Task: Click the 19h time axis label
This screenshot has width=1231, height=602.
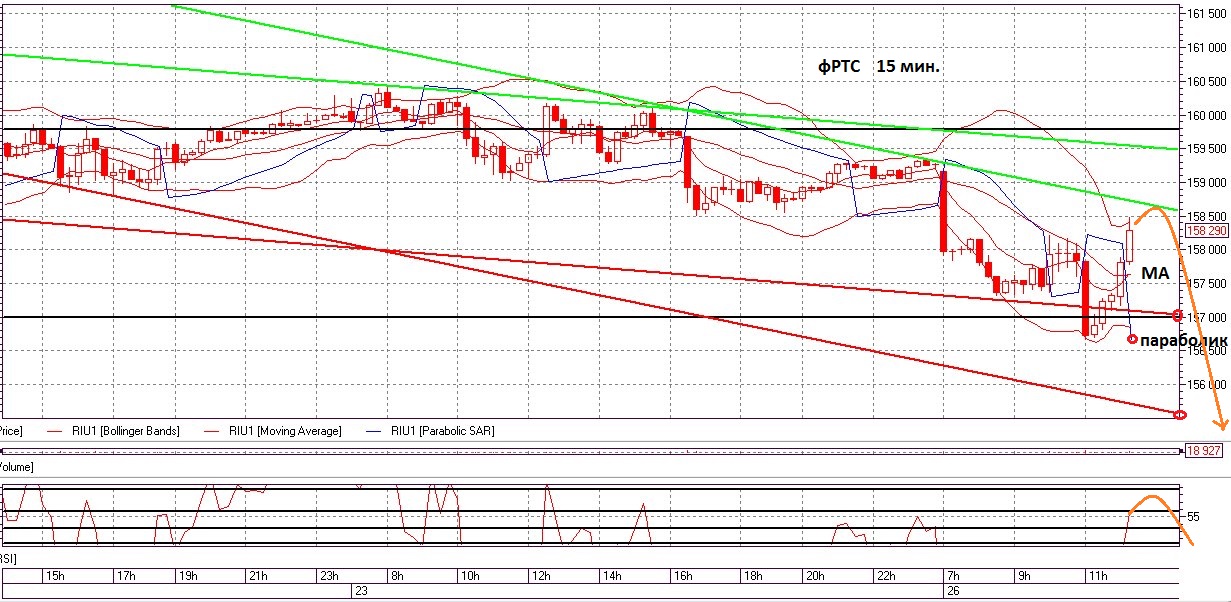Action: (187, 576)
